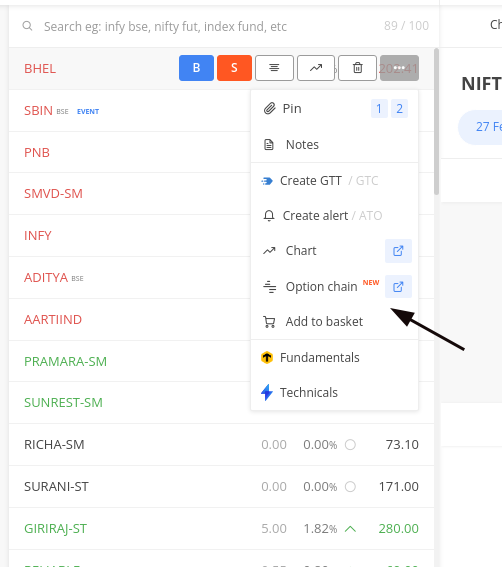The height and width of the screenshot is (567, 502).
Task: Select SUNREST-SM in the watchlist
Action: pos(63,402)
